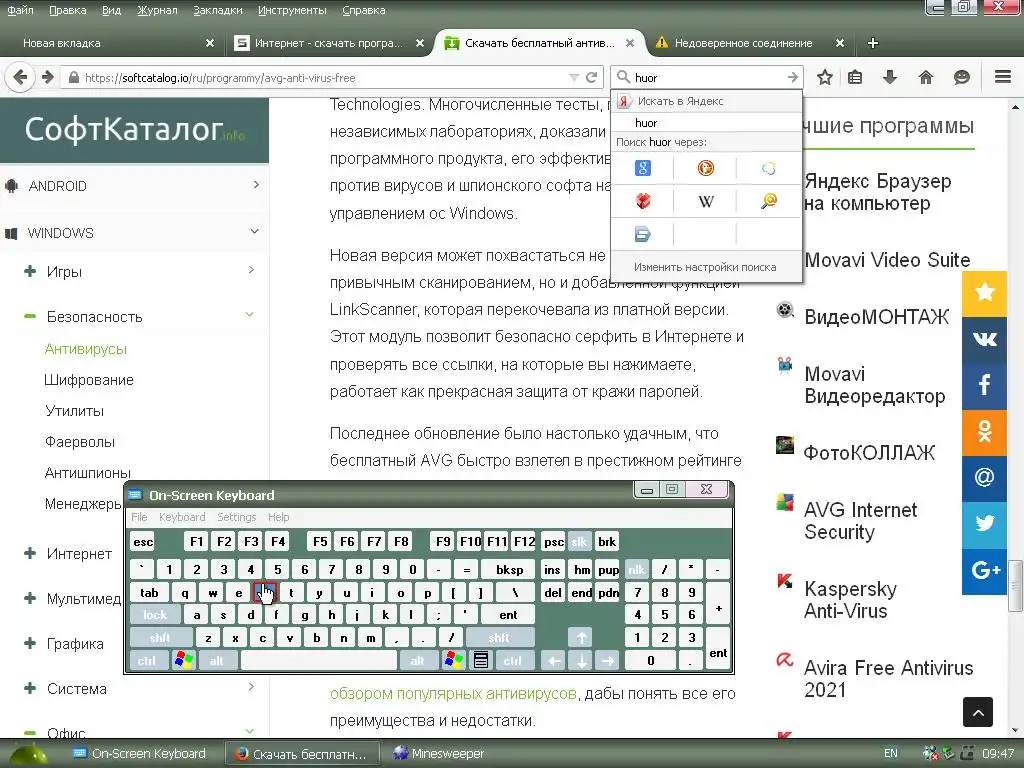The width and height of the screenshot is (1024, 768).
Task: Open the Avira Free Antivirus 2021 link
Action: pos(888,679)
